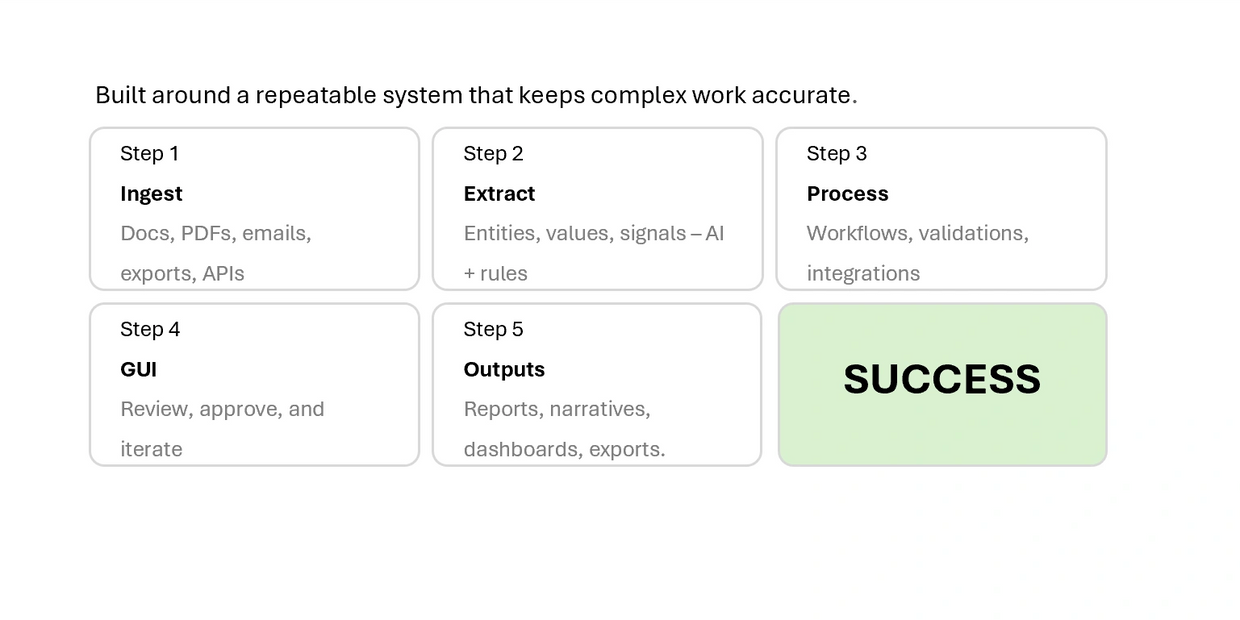Click the bold "Ingest" title
This screenshot has height=620, width=1240.
[x=151, y=193]
